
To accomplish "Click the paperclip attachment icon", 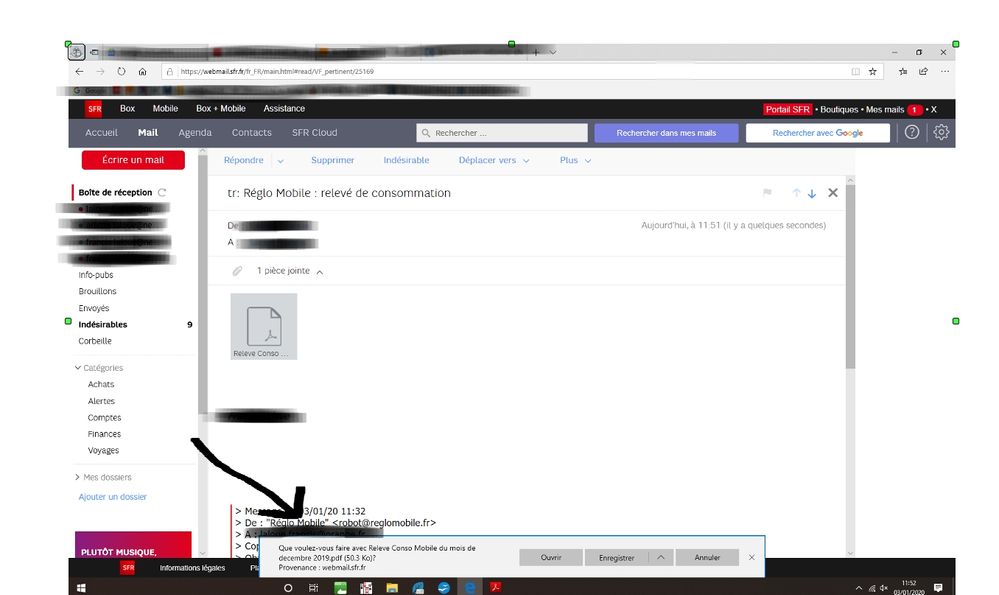I will 237,271.
